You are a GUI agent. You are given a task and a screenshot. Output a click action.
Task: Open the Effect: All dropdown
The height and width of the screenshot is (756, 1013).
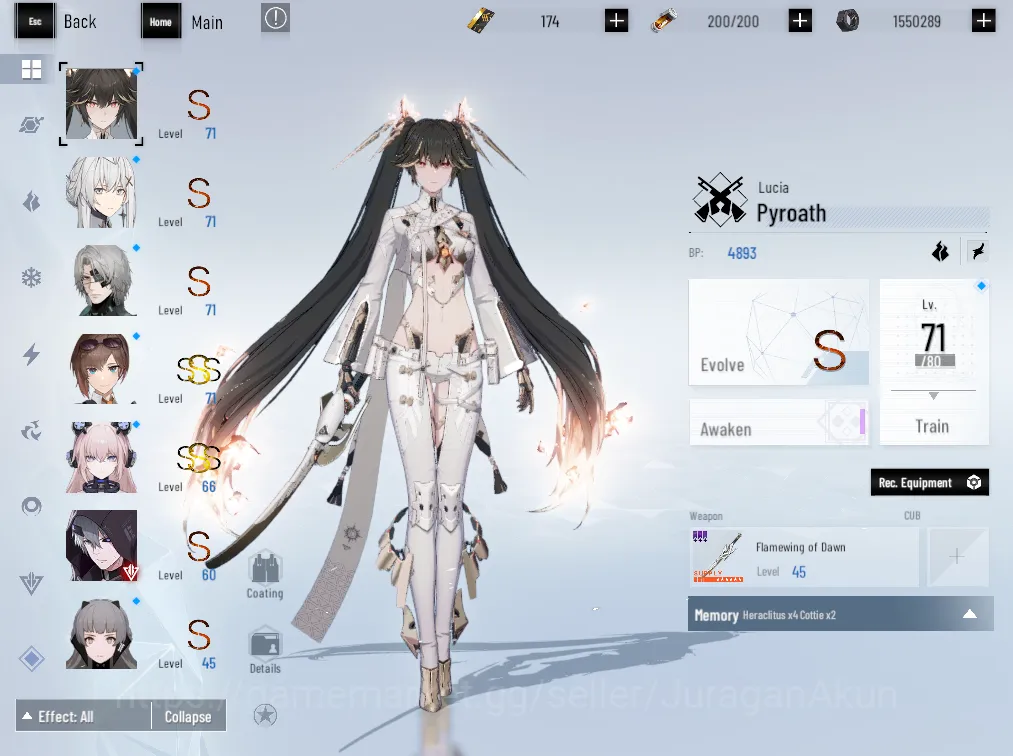(x=83, y=716)
